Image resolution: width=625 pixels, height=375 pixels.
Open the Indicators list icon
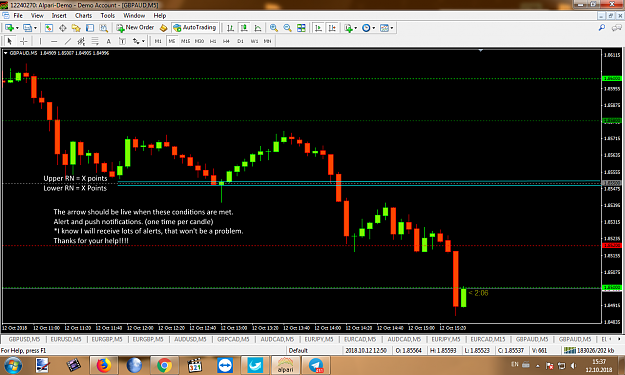[x=348, y=28]
